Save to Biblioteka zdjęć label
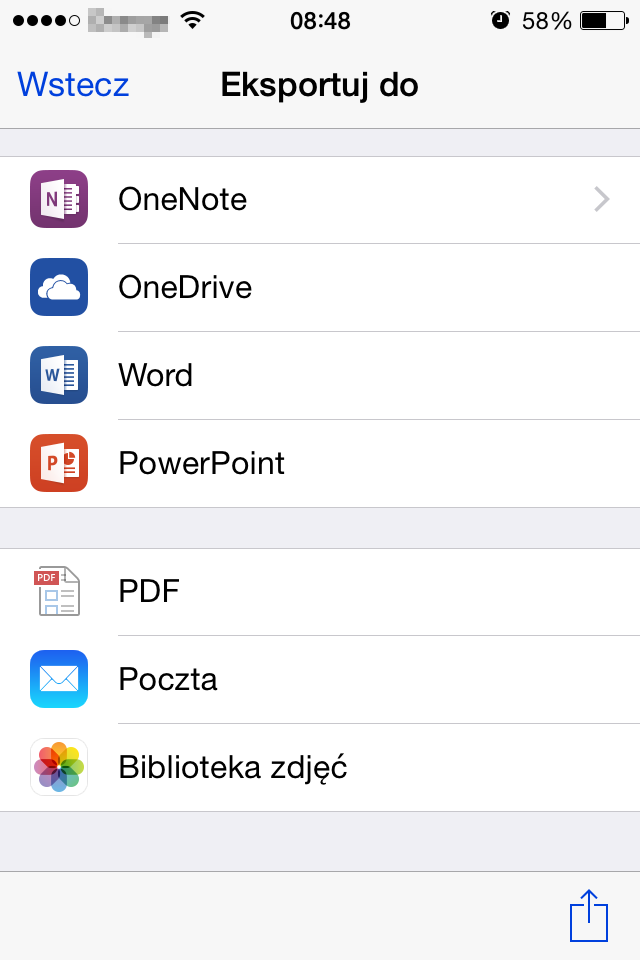This screenshot has width=640, height=960. point(233,768)
